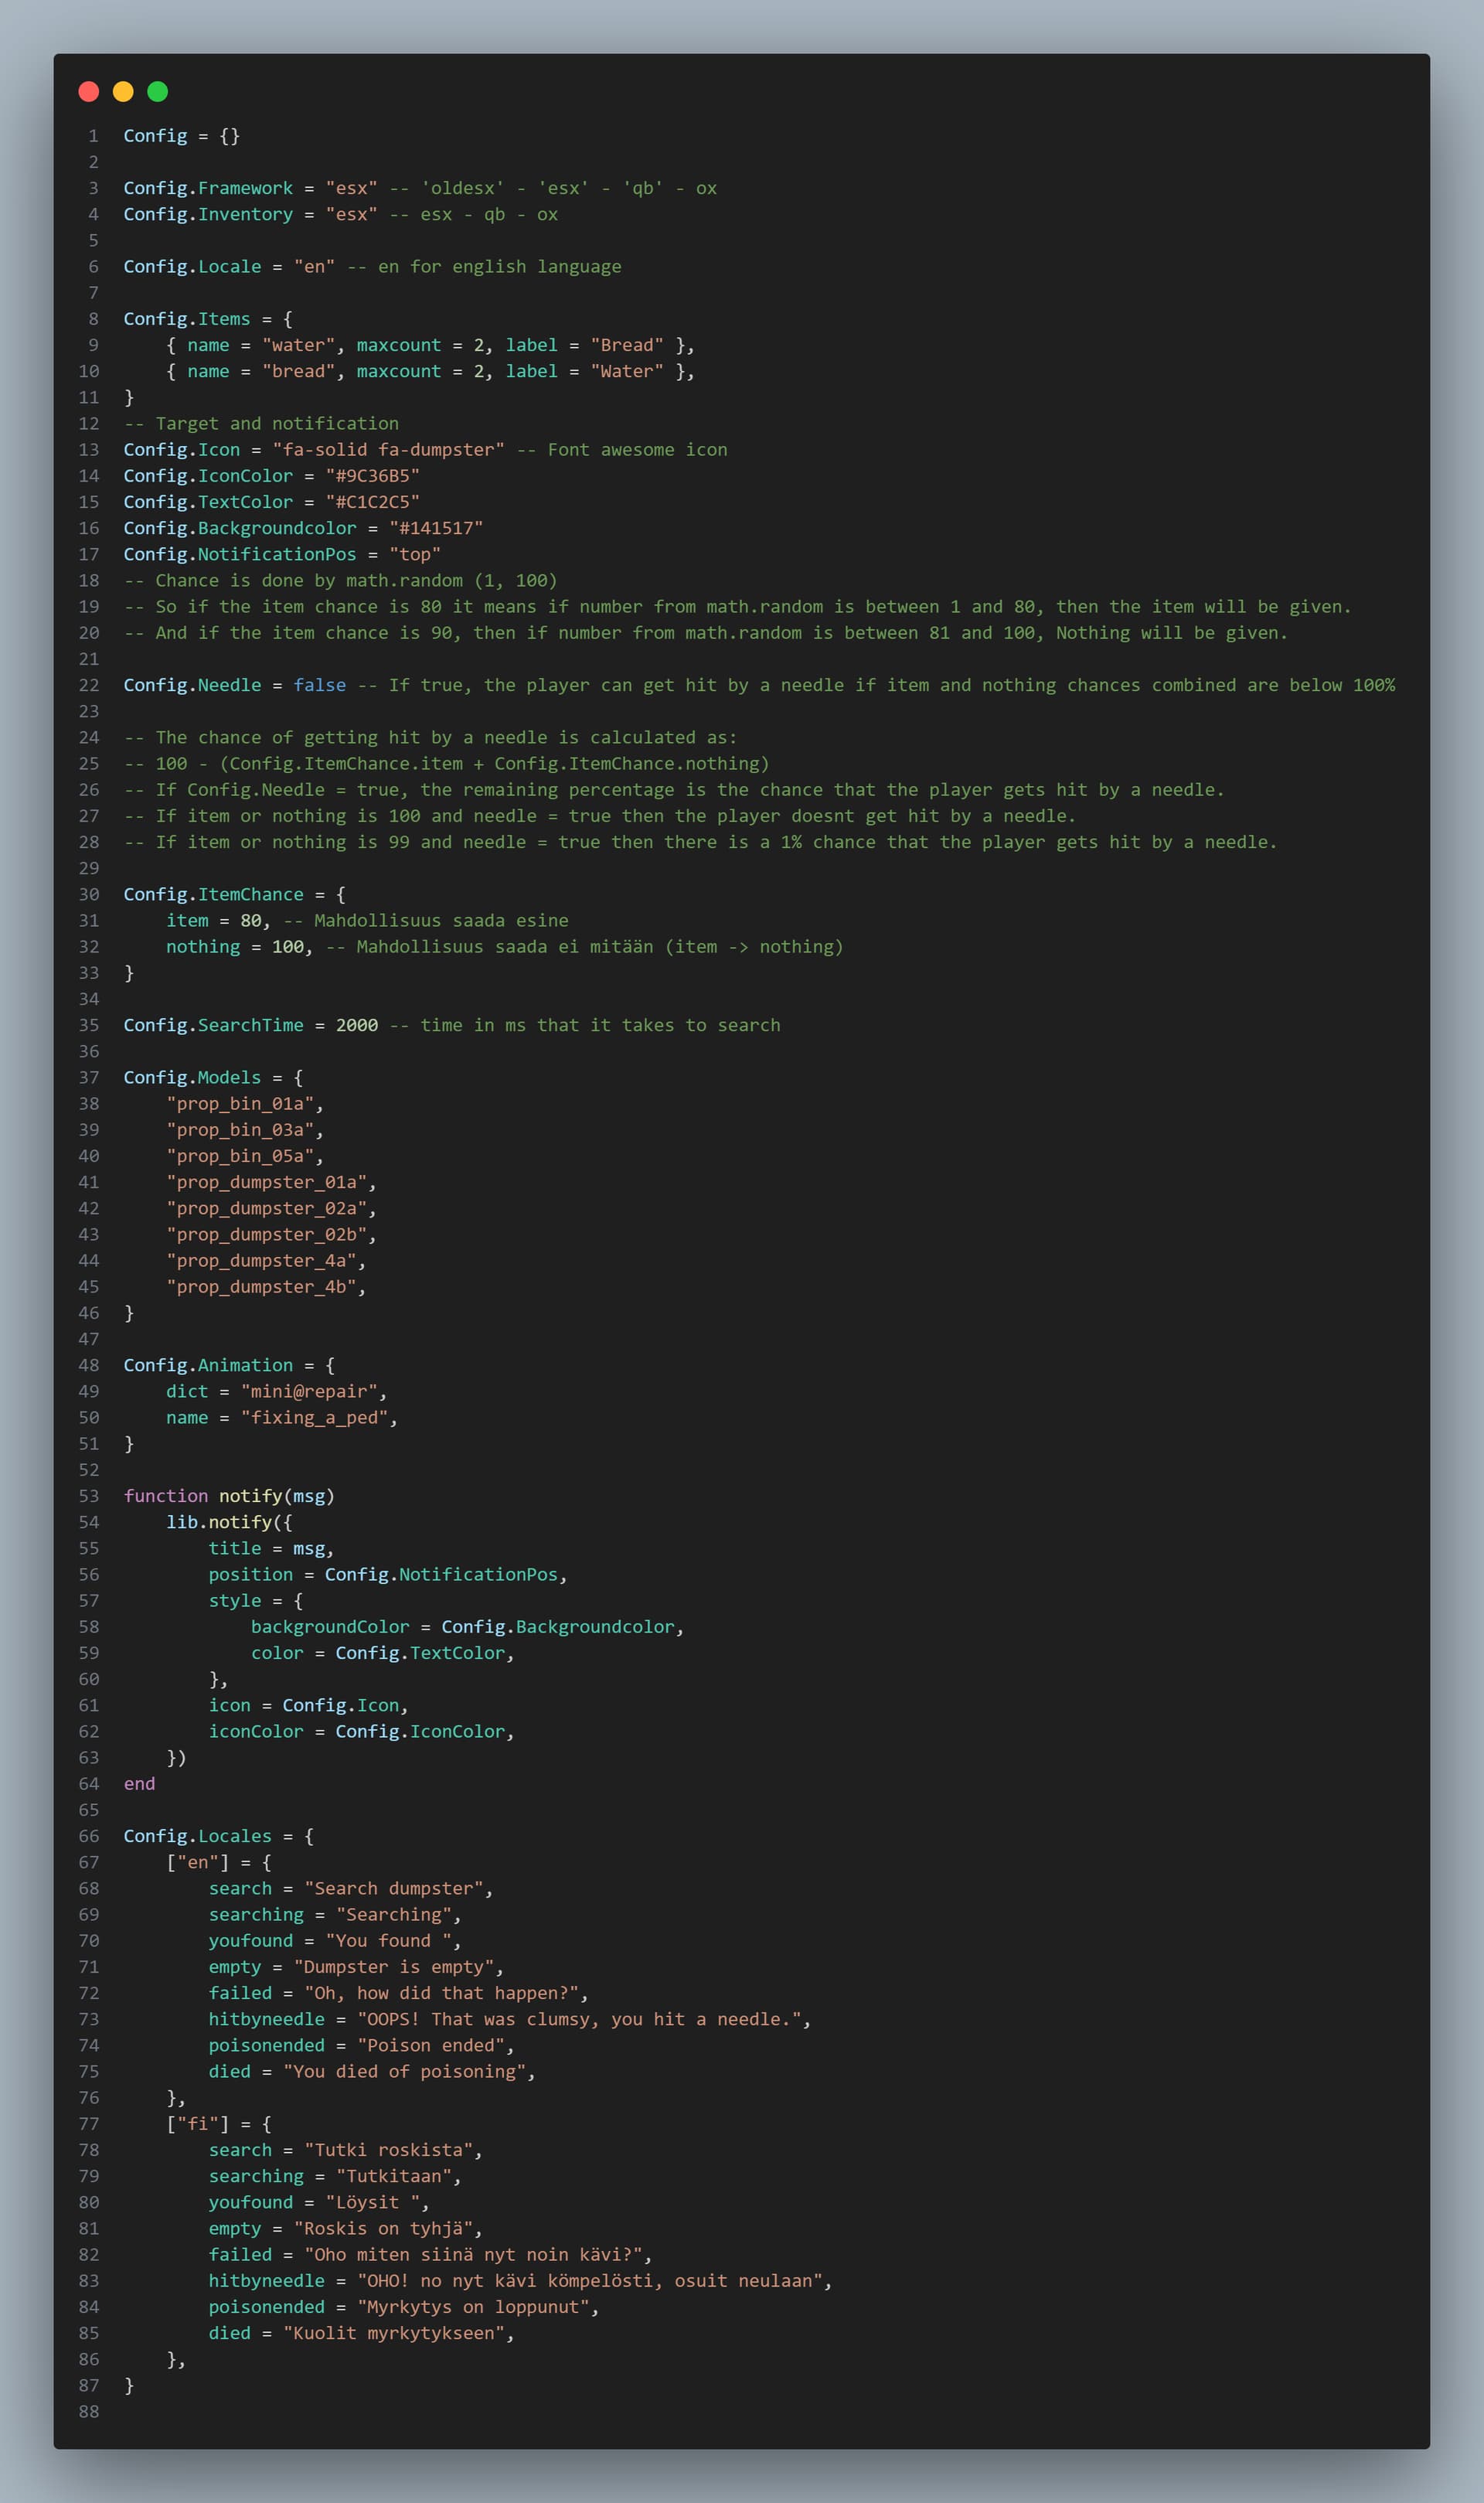The image size is (1484, 2503).
Task: Click the "#9C36B5" IconColor hex string
Action: (x=372, y=476)
